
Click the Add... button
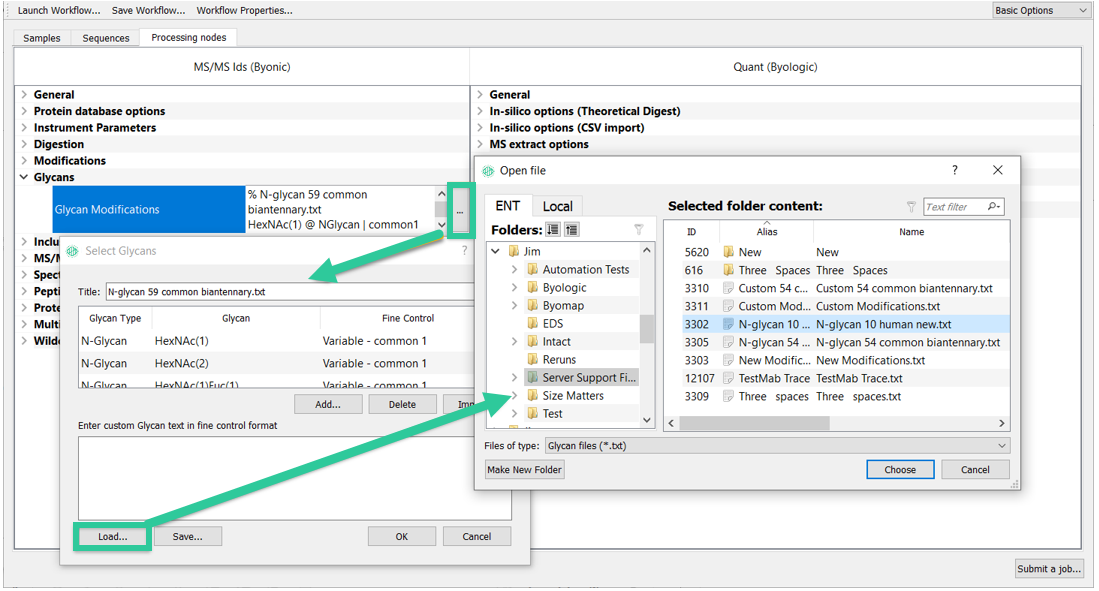pyautogui.click(x=328, y=405)
